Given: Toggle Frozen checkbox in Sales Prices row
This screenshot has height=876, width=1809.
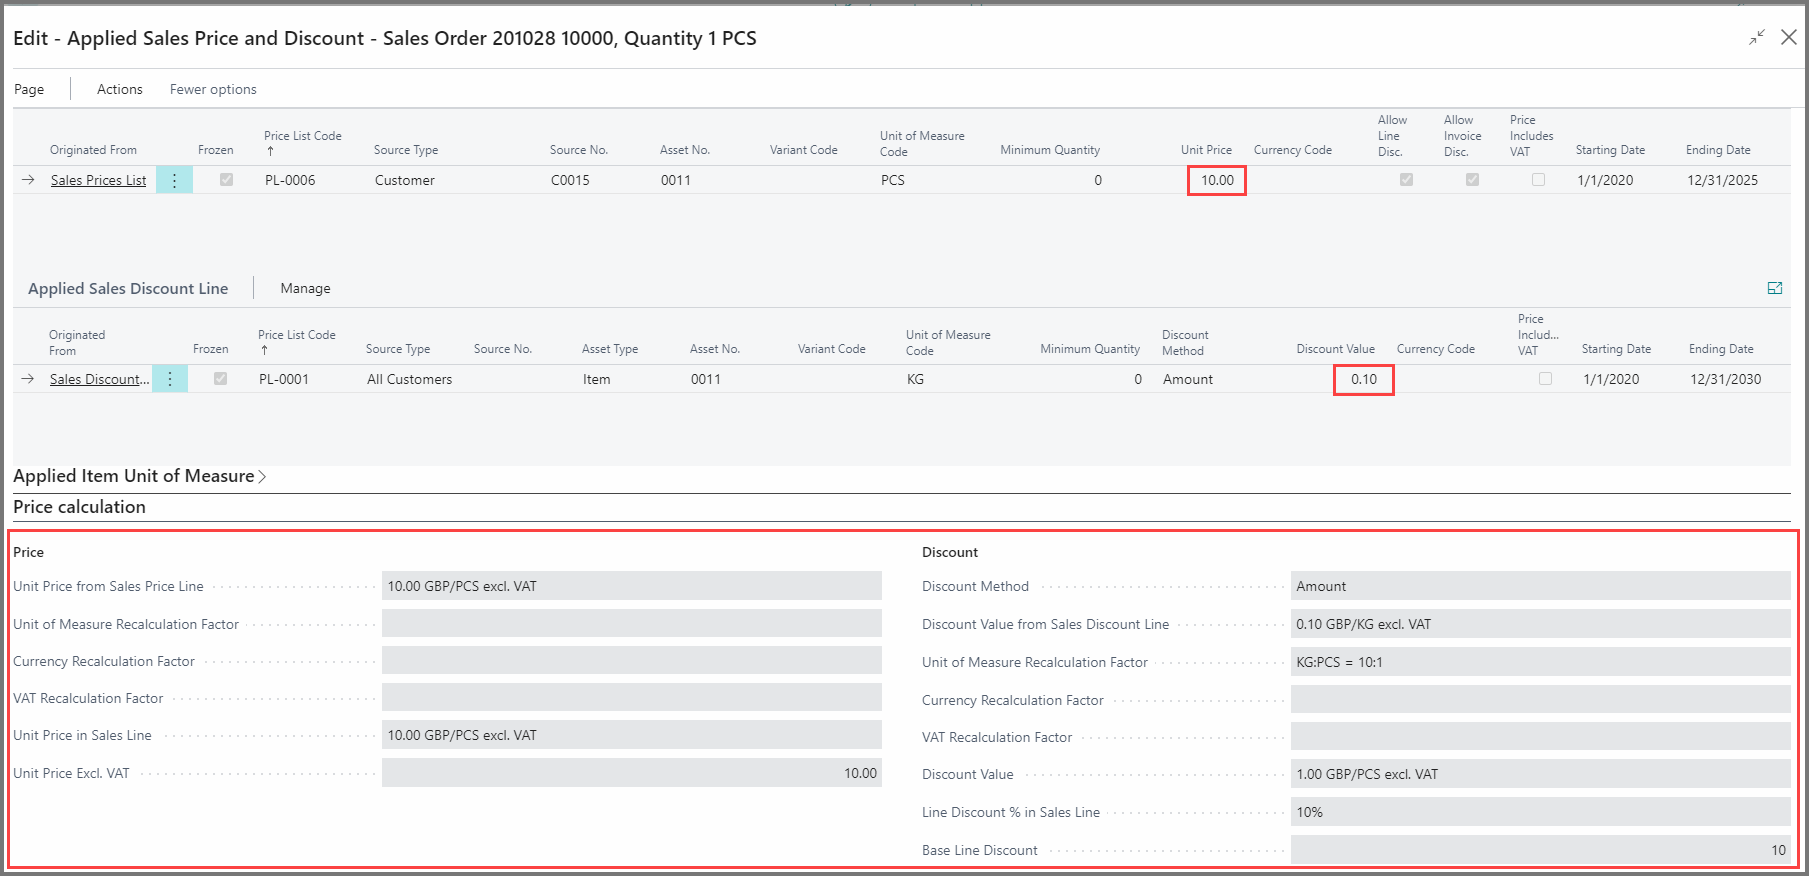Looking at the screenshot, I should coord(226,180).
